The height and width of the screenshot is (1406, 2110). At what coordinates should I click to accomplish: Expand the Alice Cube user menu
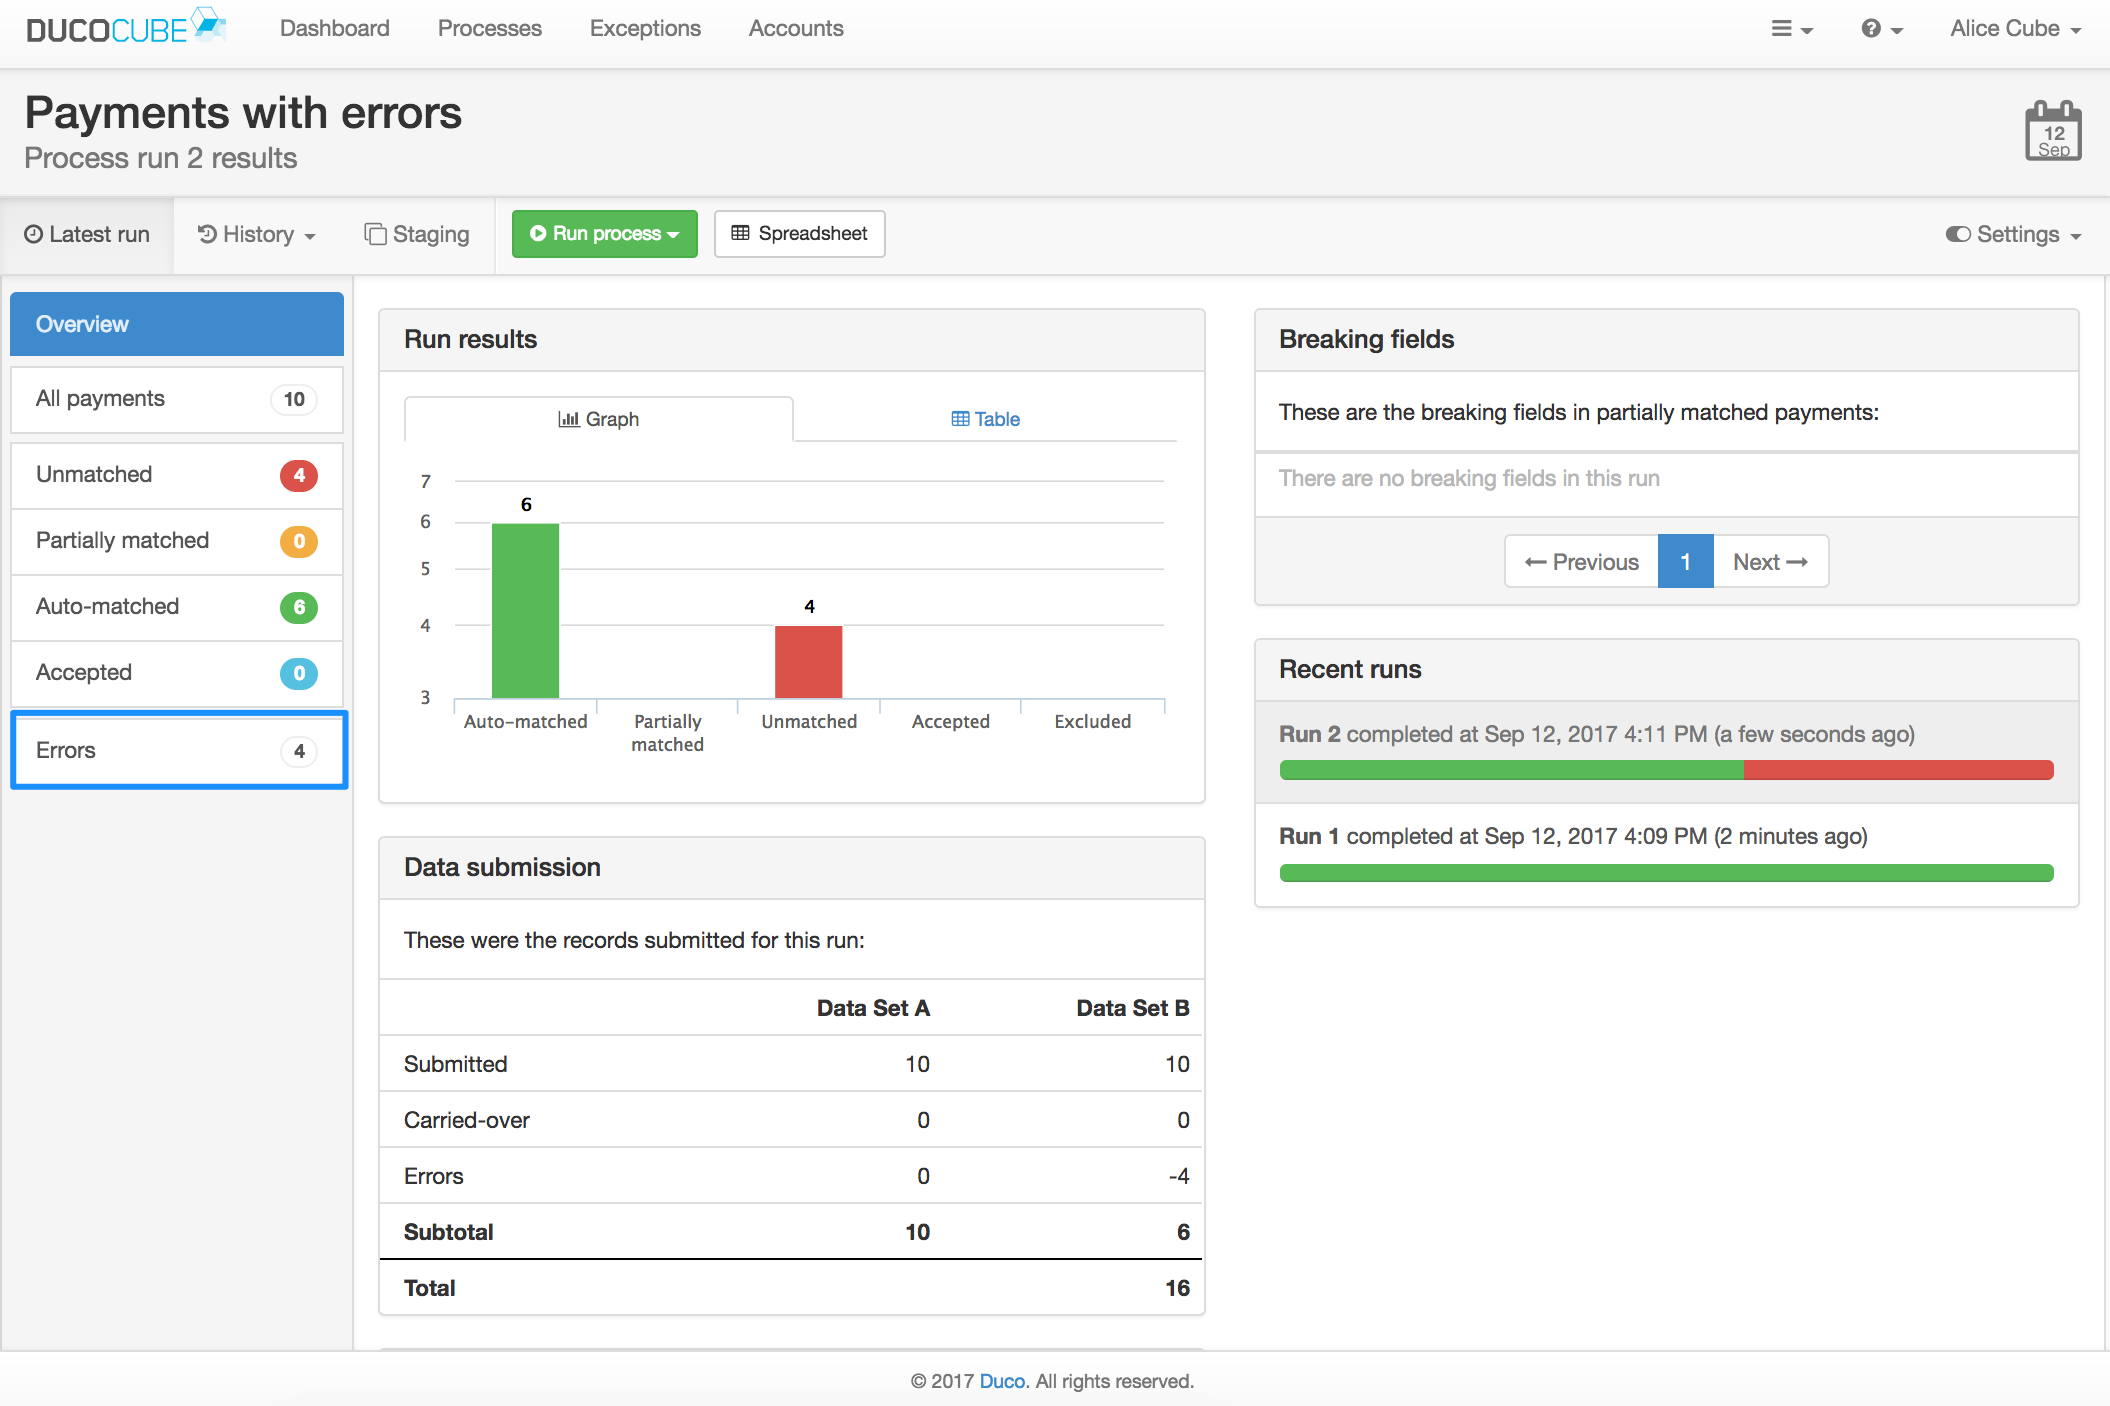point(2015,29)
